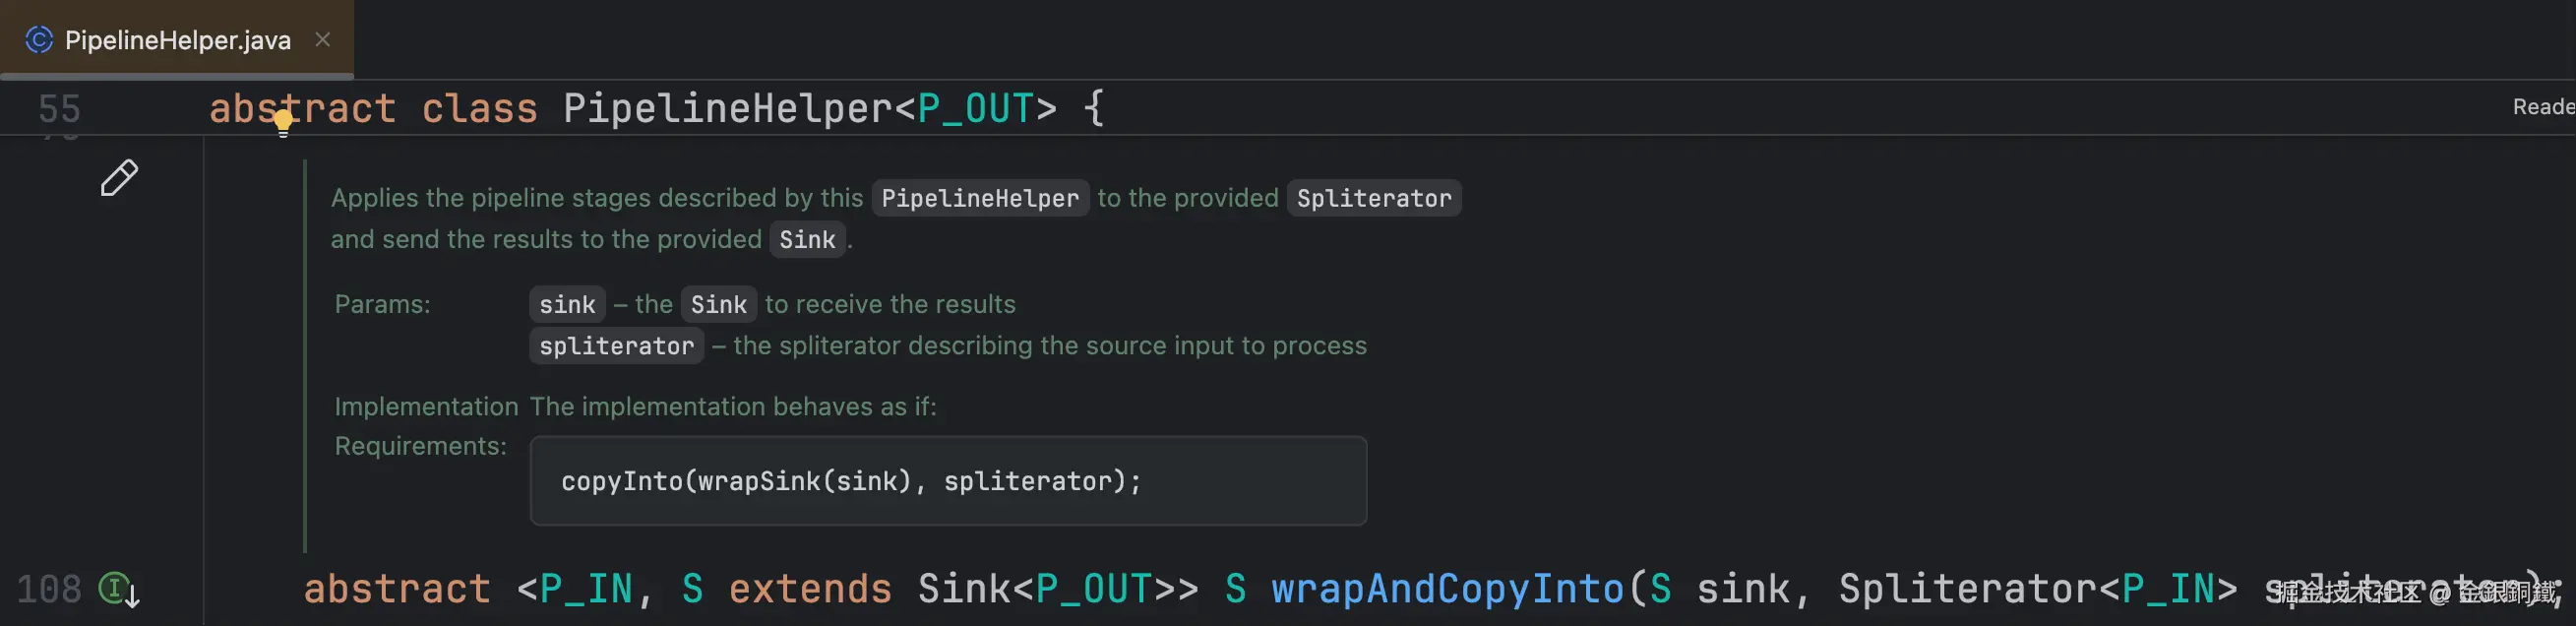
Task: Open the Spliterator link in the doc description
Action: coord(1373,198)
